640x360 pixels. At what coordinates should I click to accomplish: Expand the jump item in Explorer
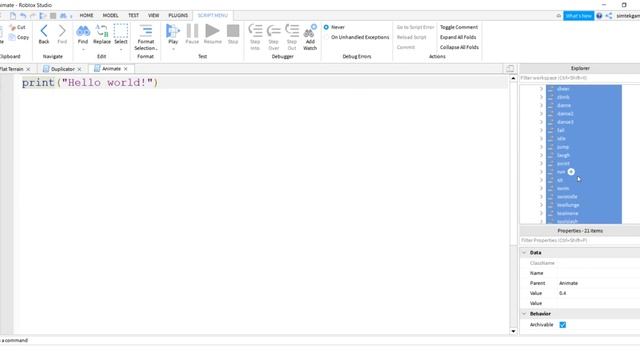tap(541, 147)
